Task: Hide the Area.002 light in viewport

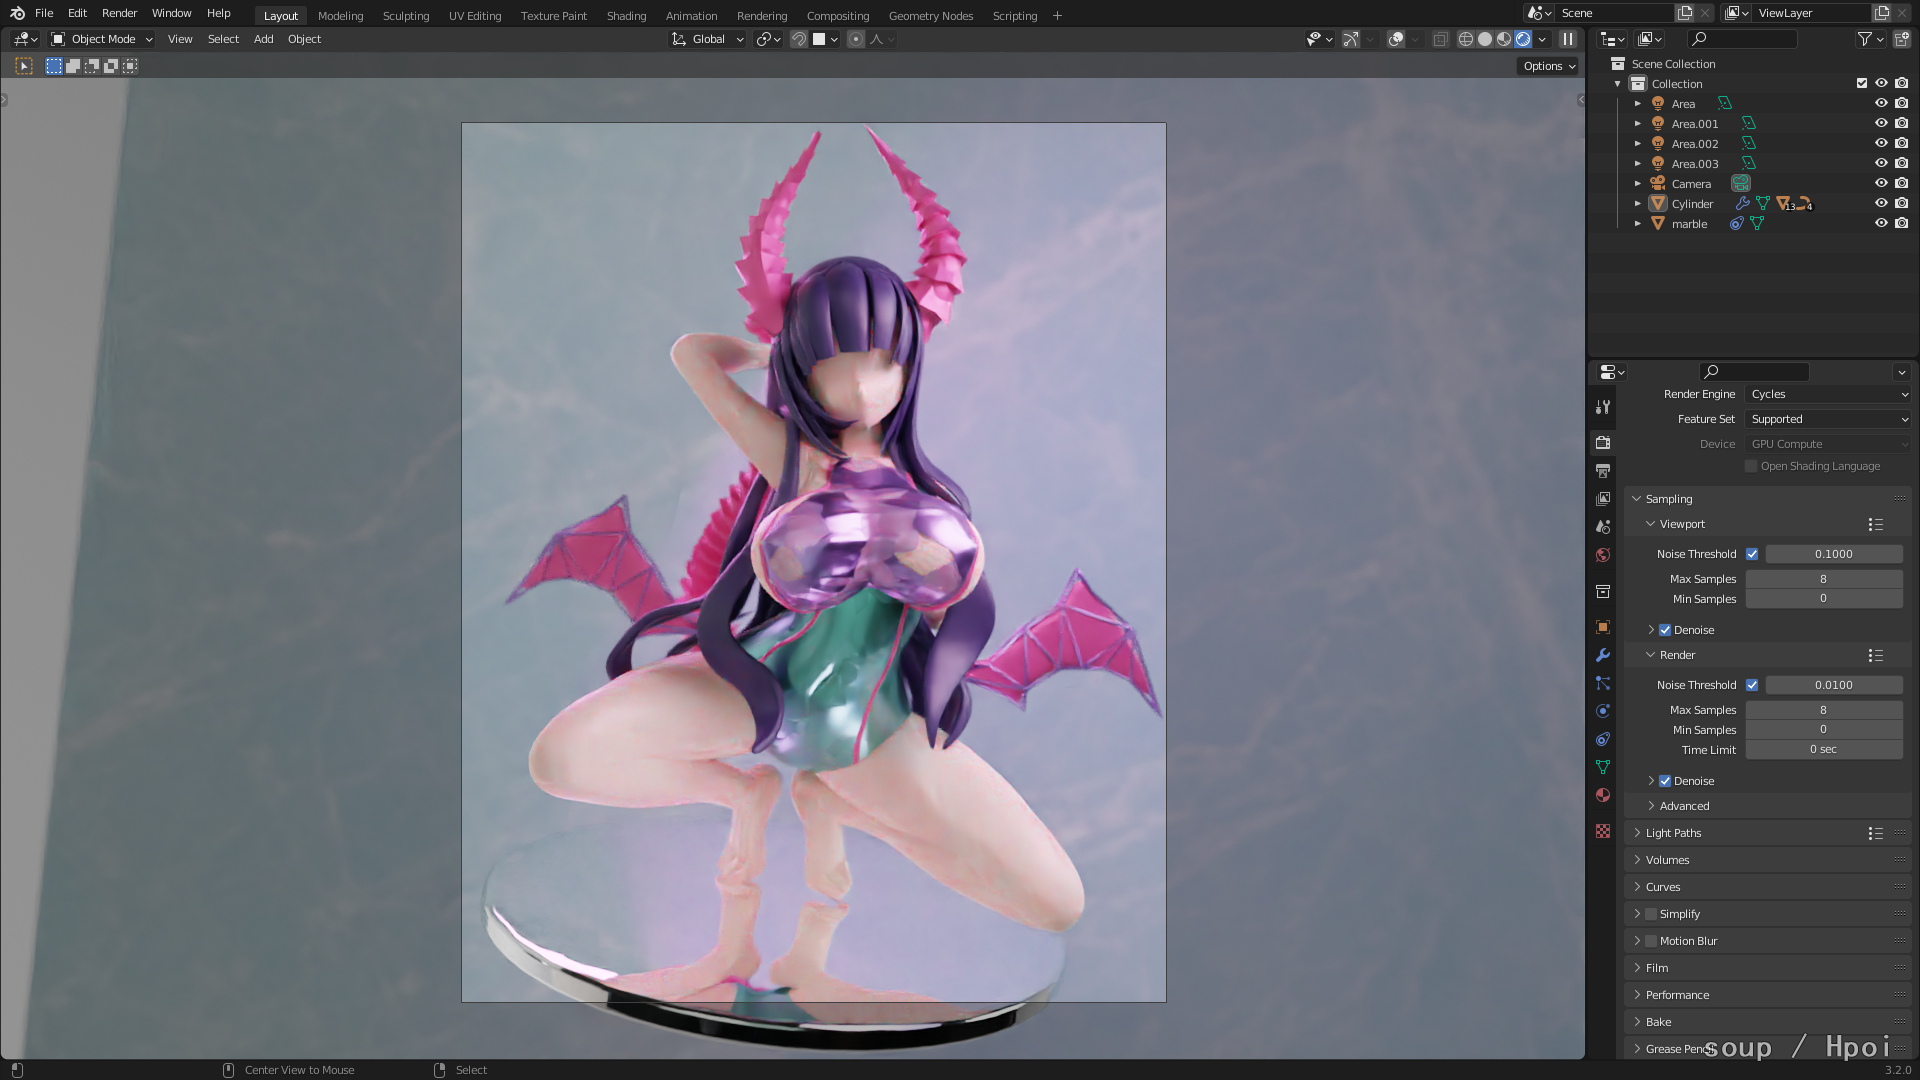Action: (x=1881, y=144)
